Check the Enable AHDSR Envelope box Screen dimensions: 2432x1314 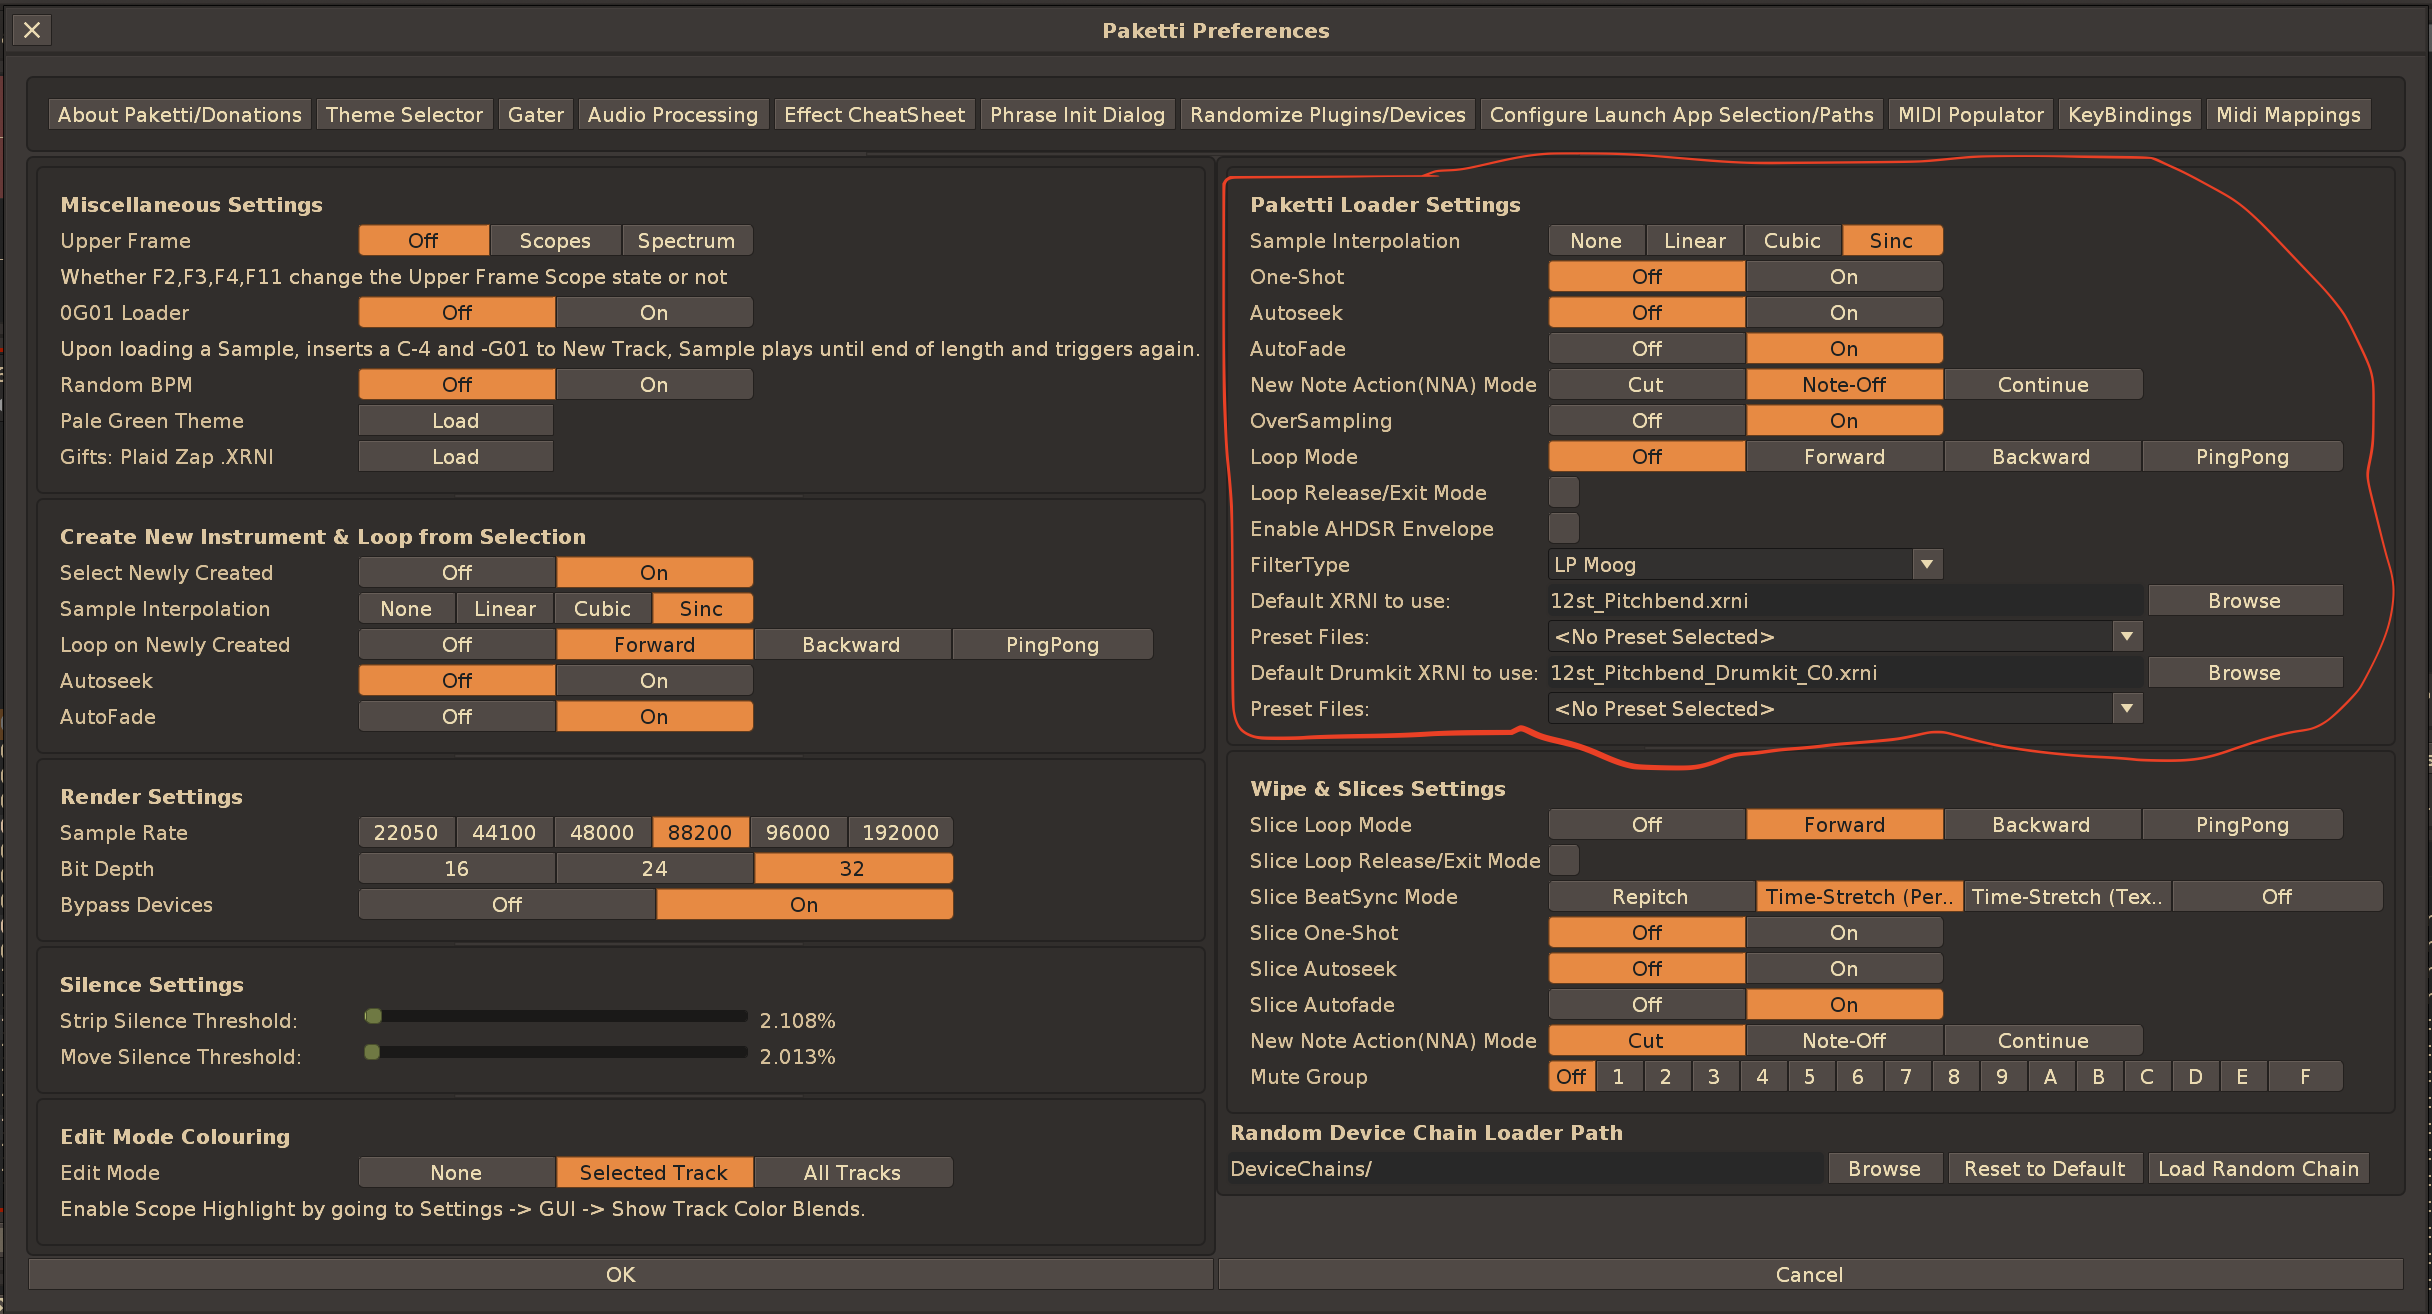1563,528
